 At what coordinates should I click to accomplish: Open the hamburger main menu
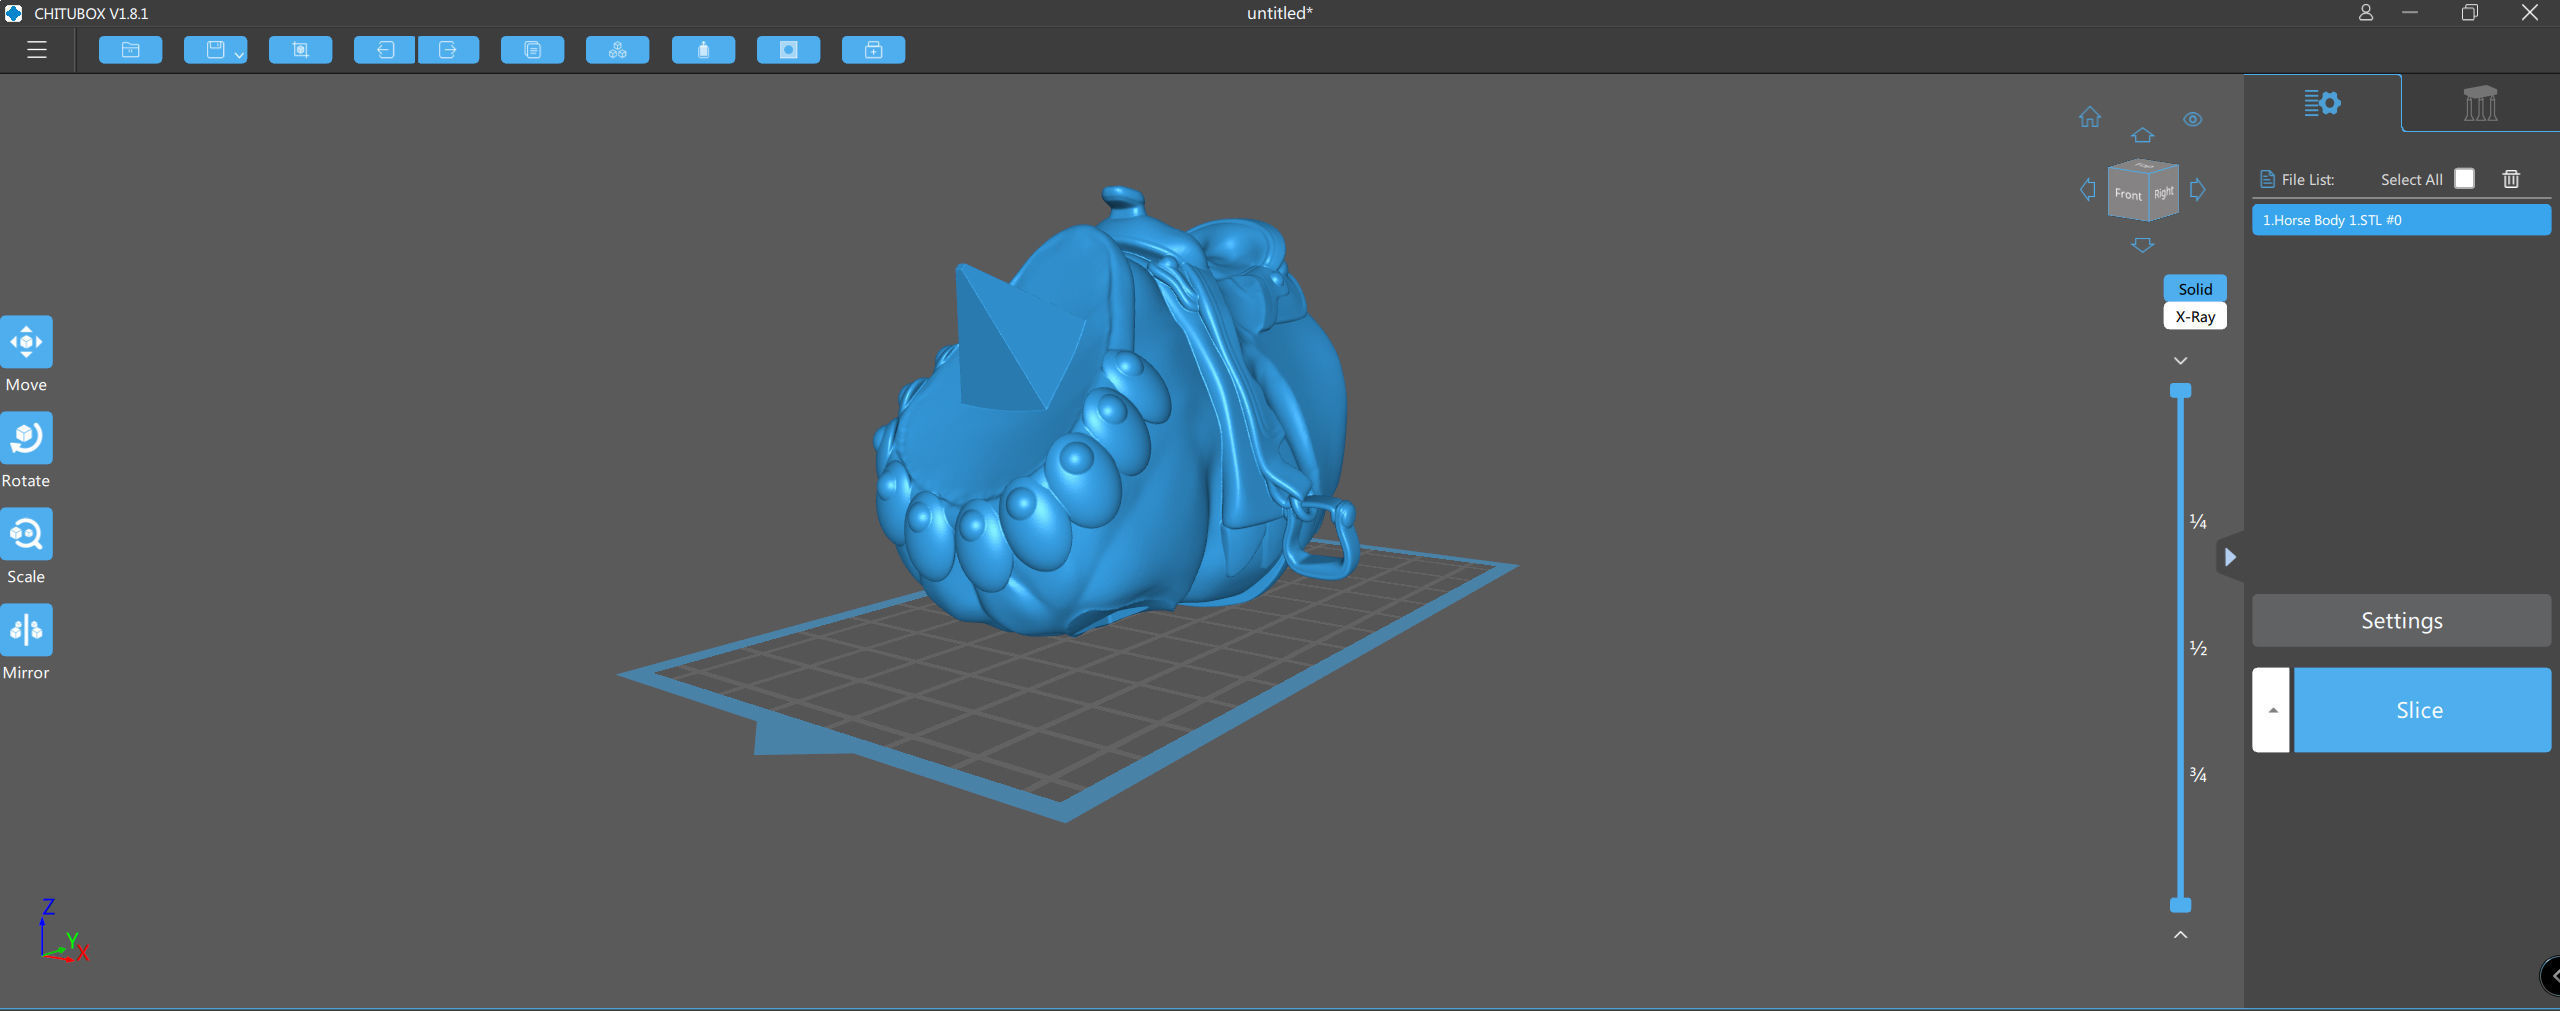37,50
